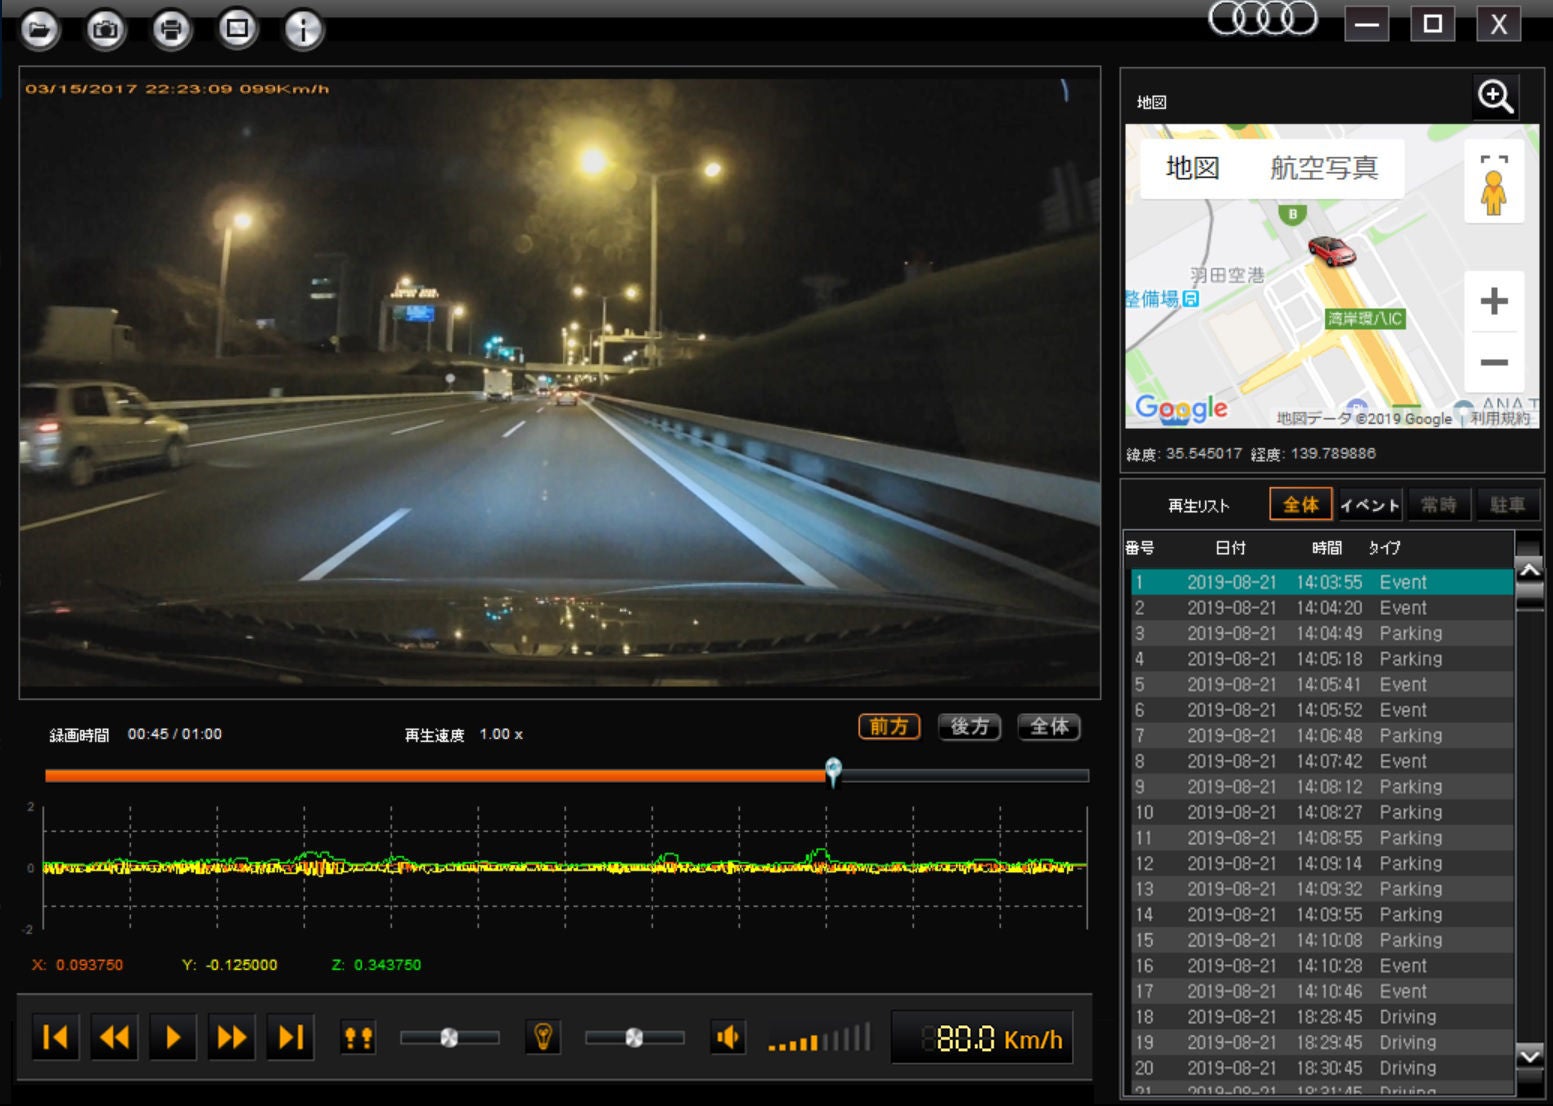Switch to the イベント playlist tab

(x=1370, y=505)
